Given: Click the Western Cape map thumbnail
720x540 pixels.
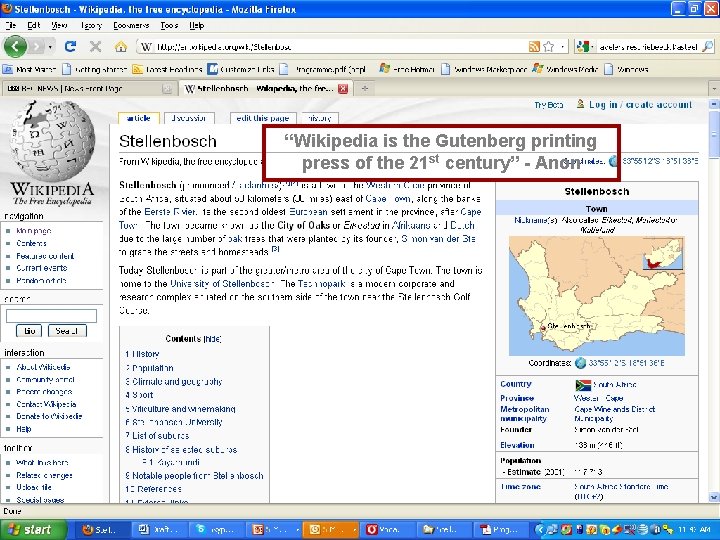Looking at the screenshot, I should (596, 296).
